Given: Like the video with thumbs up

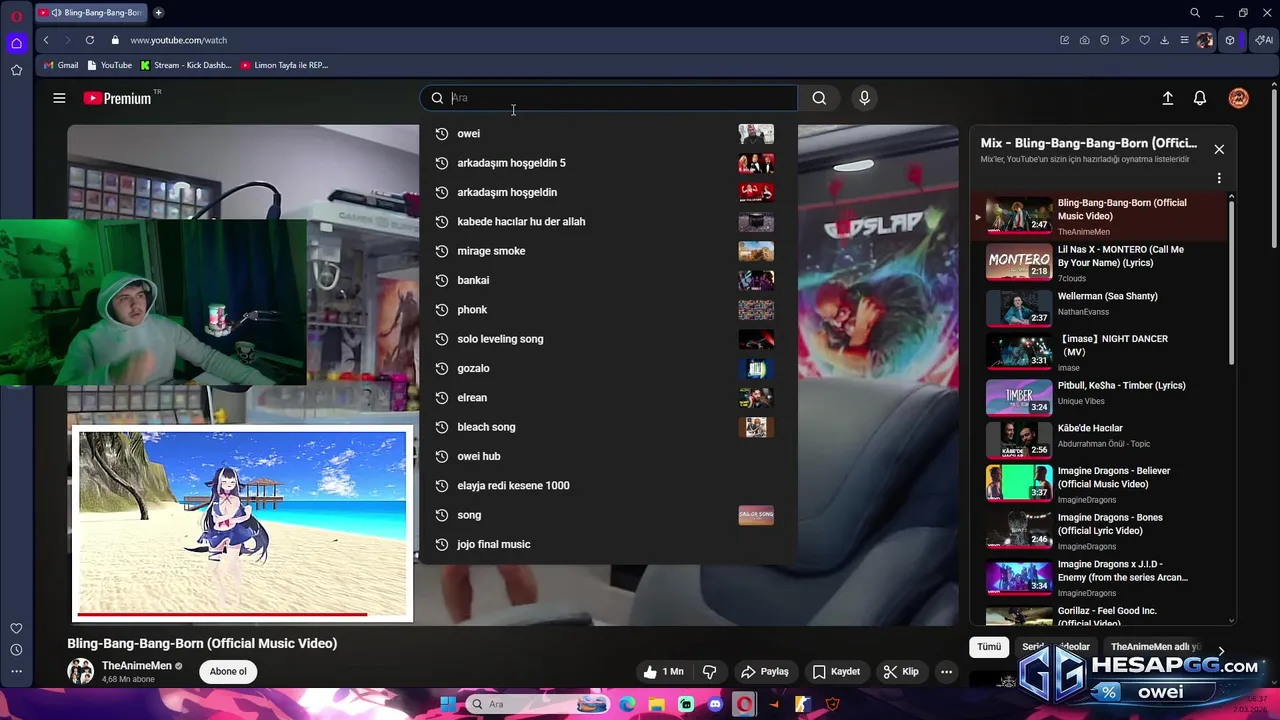Looking at the screenshot, I should (x=663, y=672).
